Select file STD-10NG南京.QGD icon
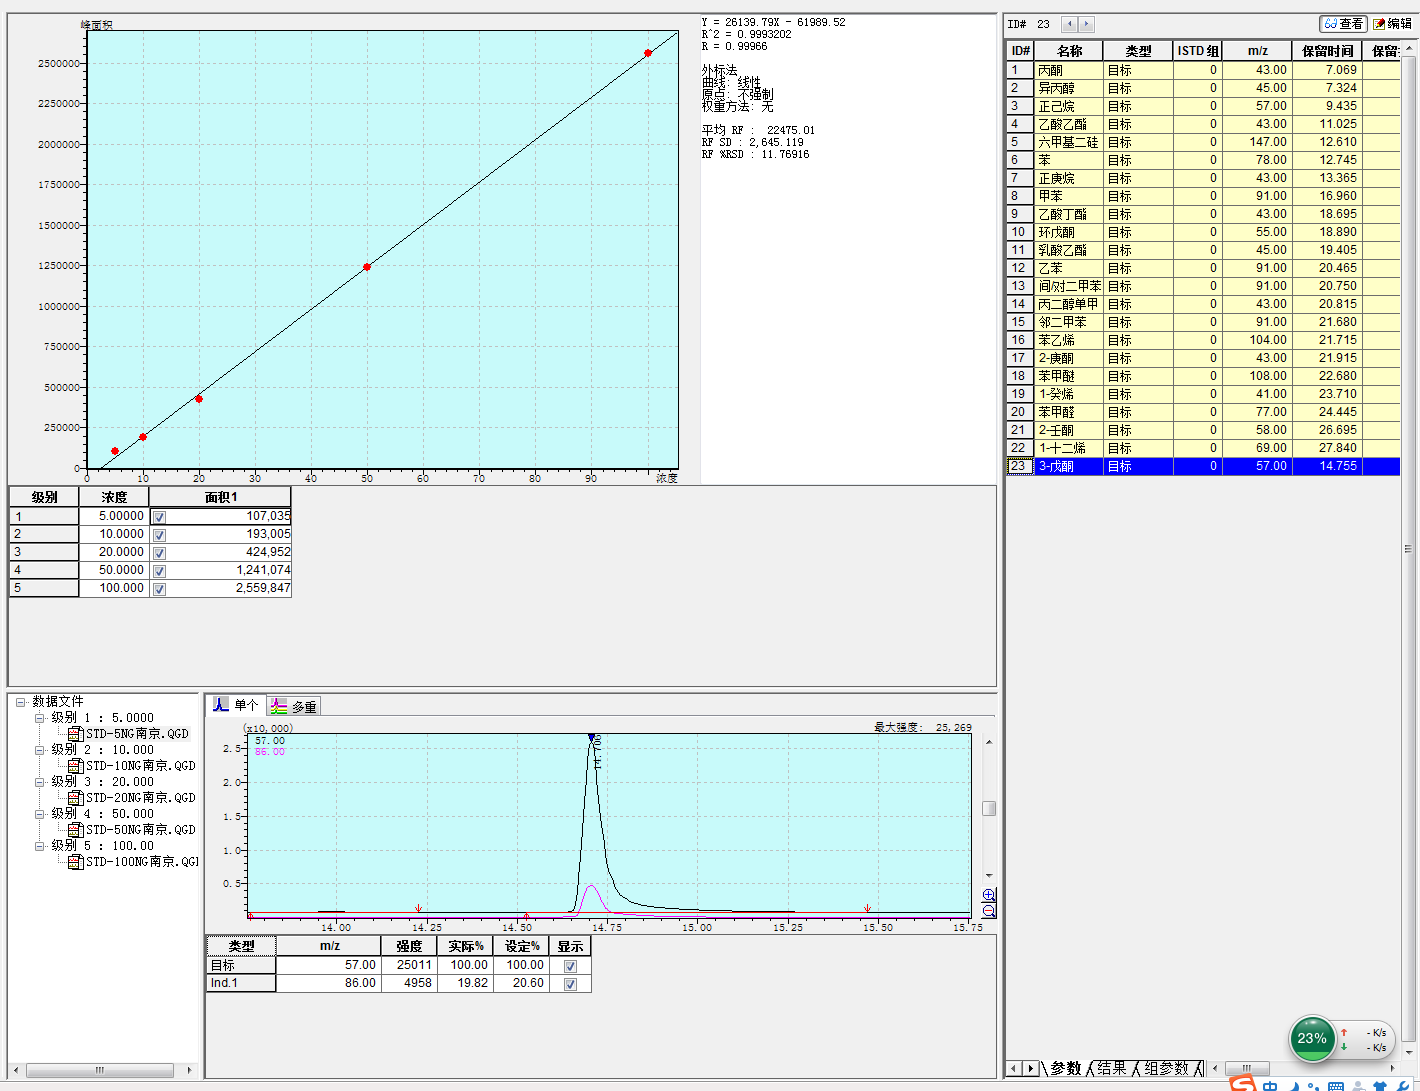Screen dimensions: 1420x1091 (75, 766)
